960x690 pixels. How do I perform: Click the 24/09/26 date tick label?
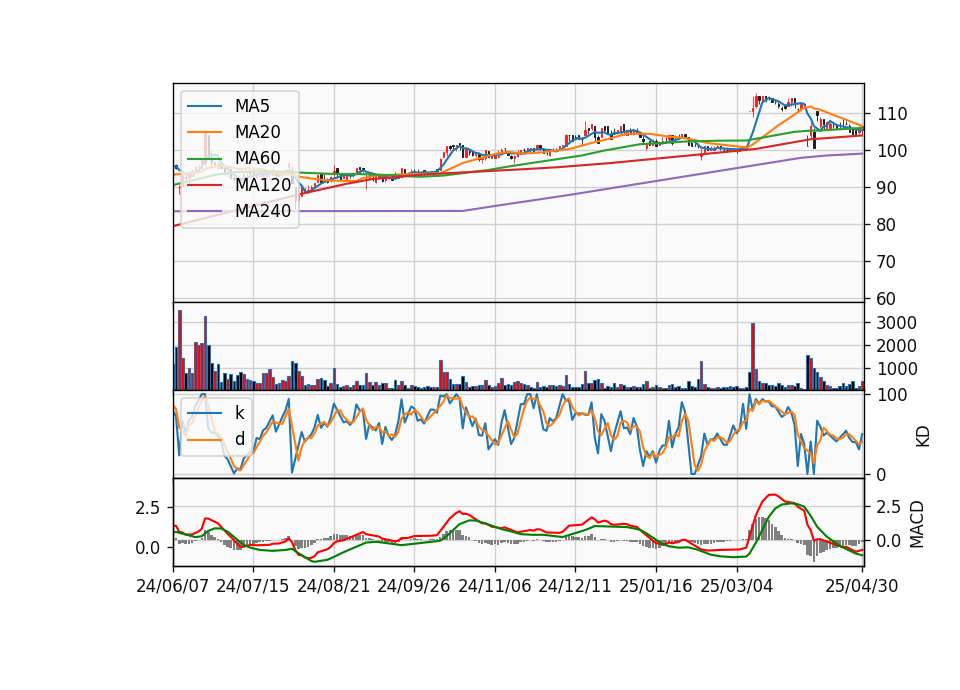click(x=413, y=586)
